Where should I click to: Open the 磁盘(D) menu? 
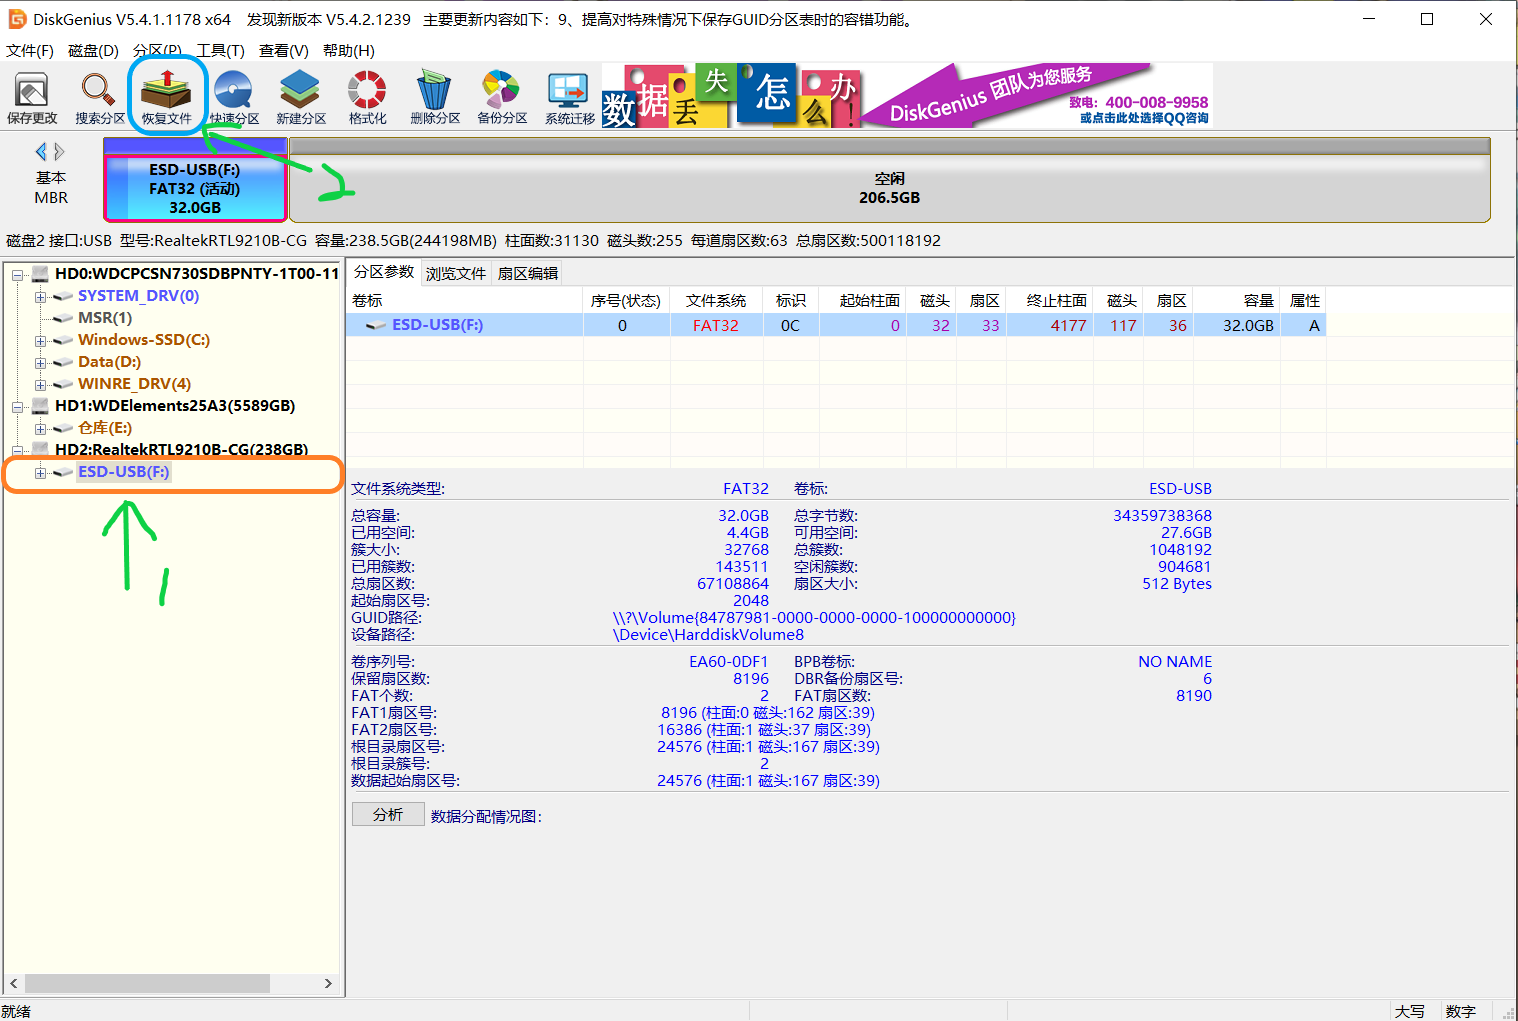[x=93, y=50]
